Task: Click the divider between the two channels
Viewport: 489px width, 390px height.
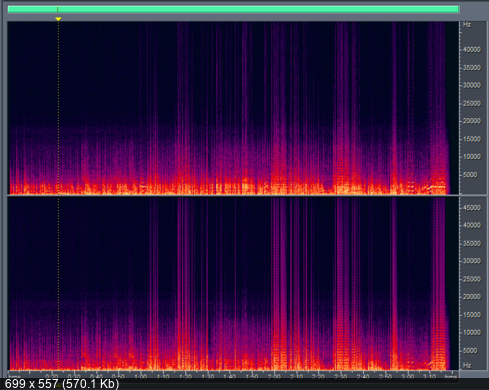Action: (233, 196)
